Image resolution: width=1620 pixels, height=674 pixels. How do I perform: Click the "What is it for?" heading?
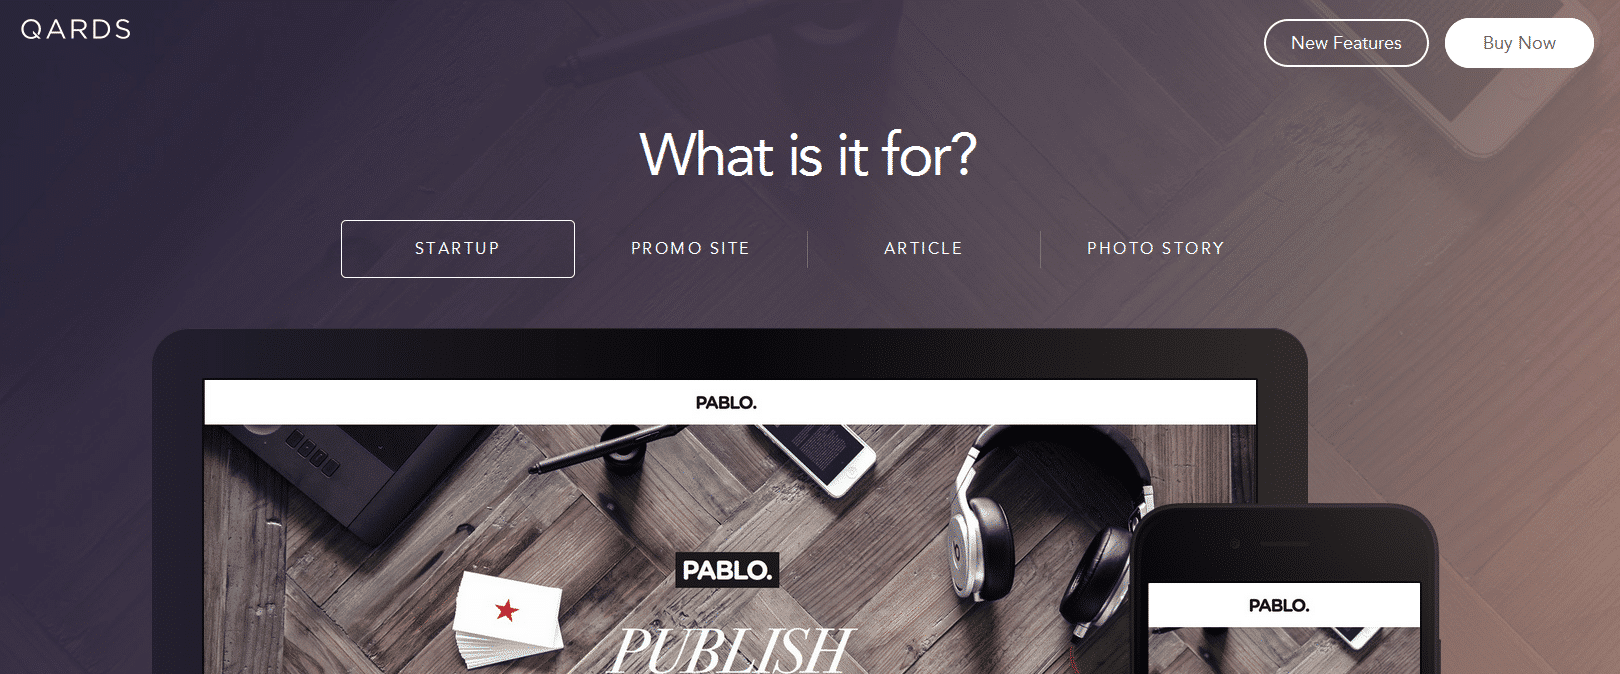(x=808, y=155)
